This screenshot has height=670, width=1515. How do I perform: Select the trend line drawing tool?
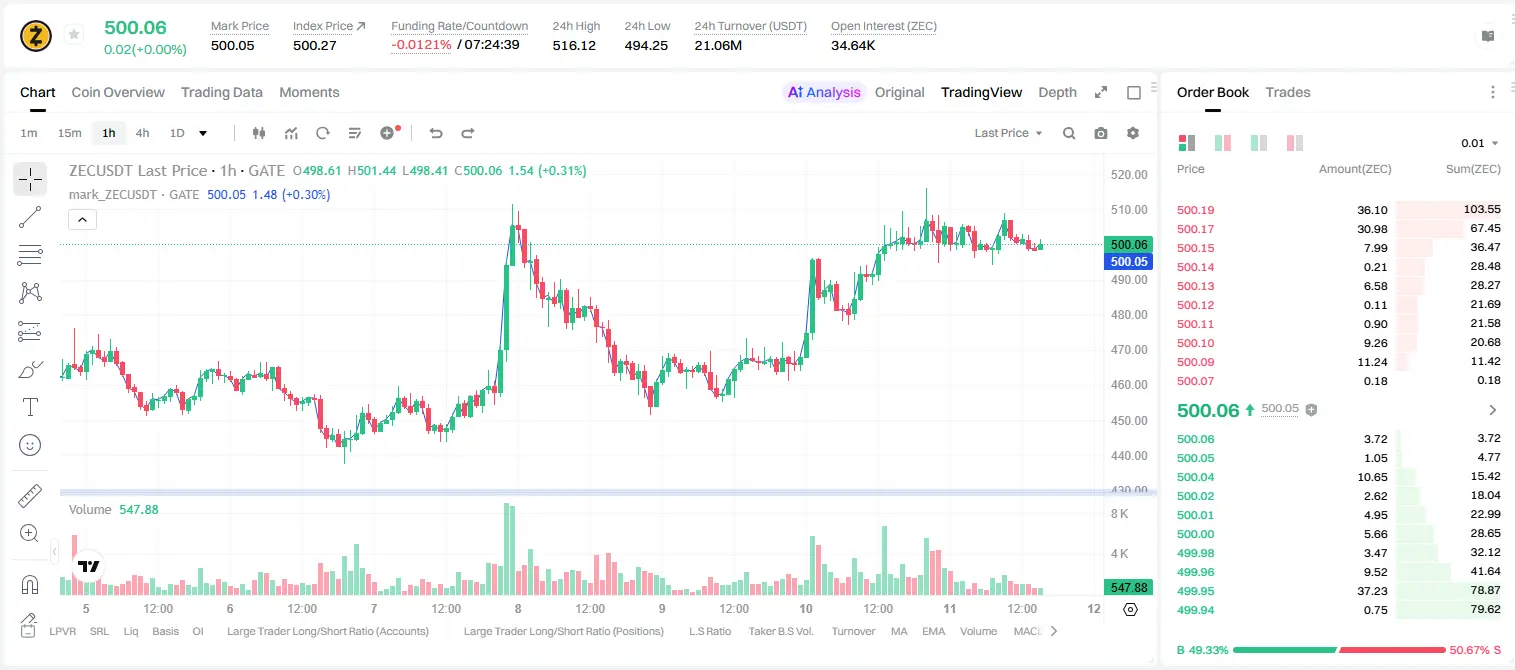[30, 217]
